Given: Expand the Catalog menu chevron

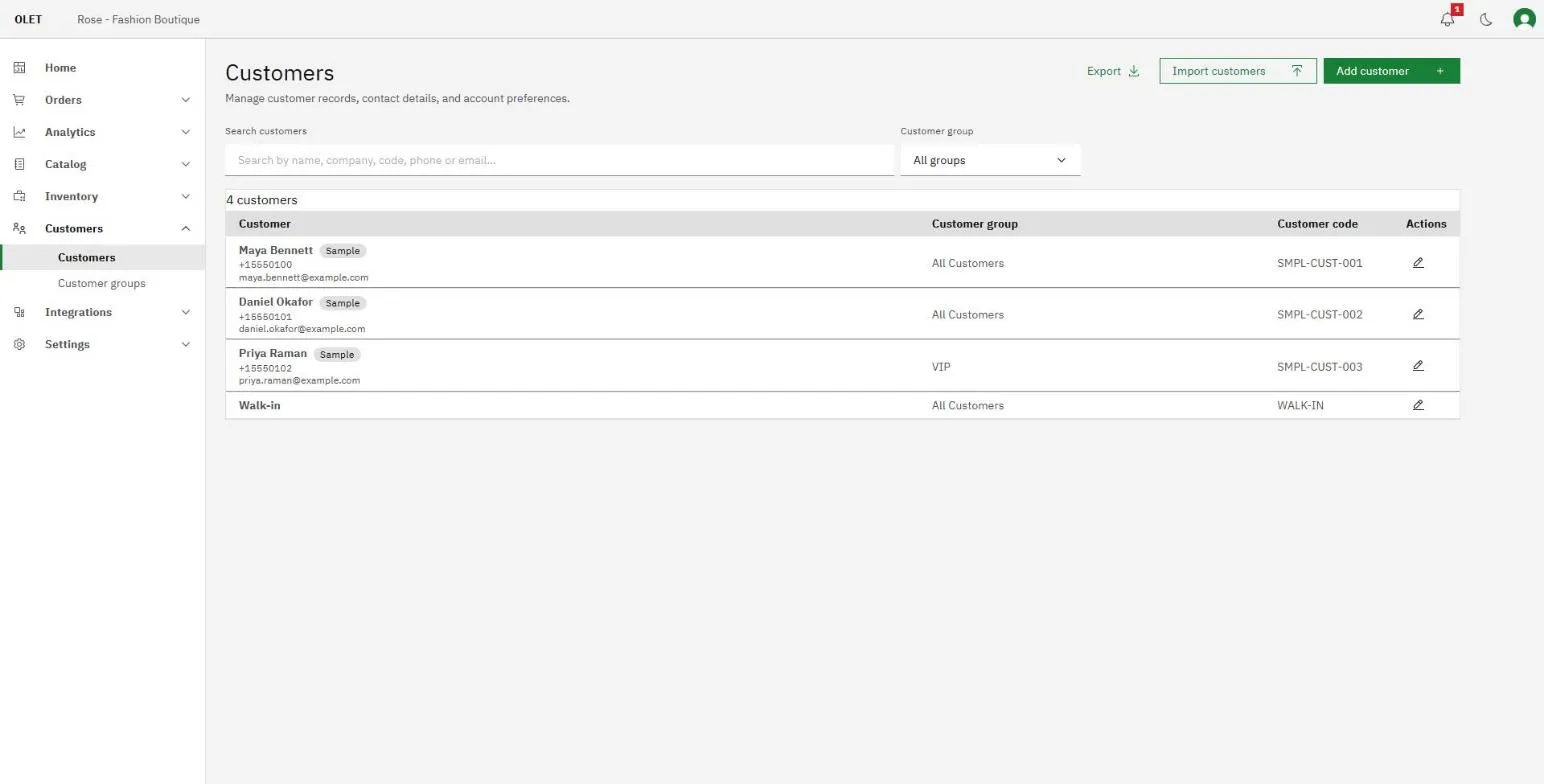Looking at the screenshot, I should point(185,164).
